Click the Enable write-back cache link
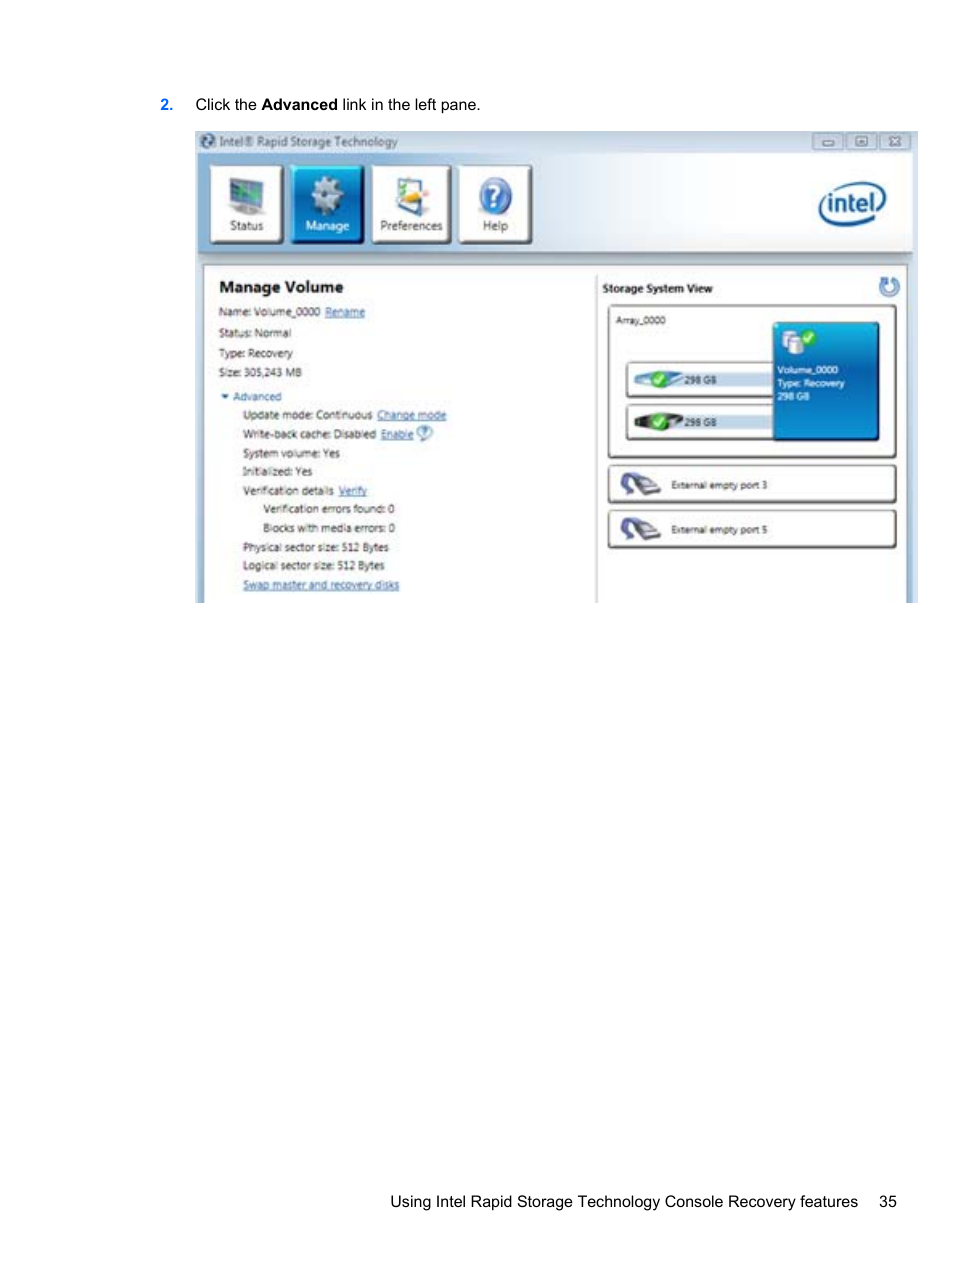 397,434
